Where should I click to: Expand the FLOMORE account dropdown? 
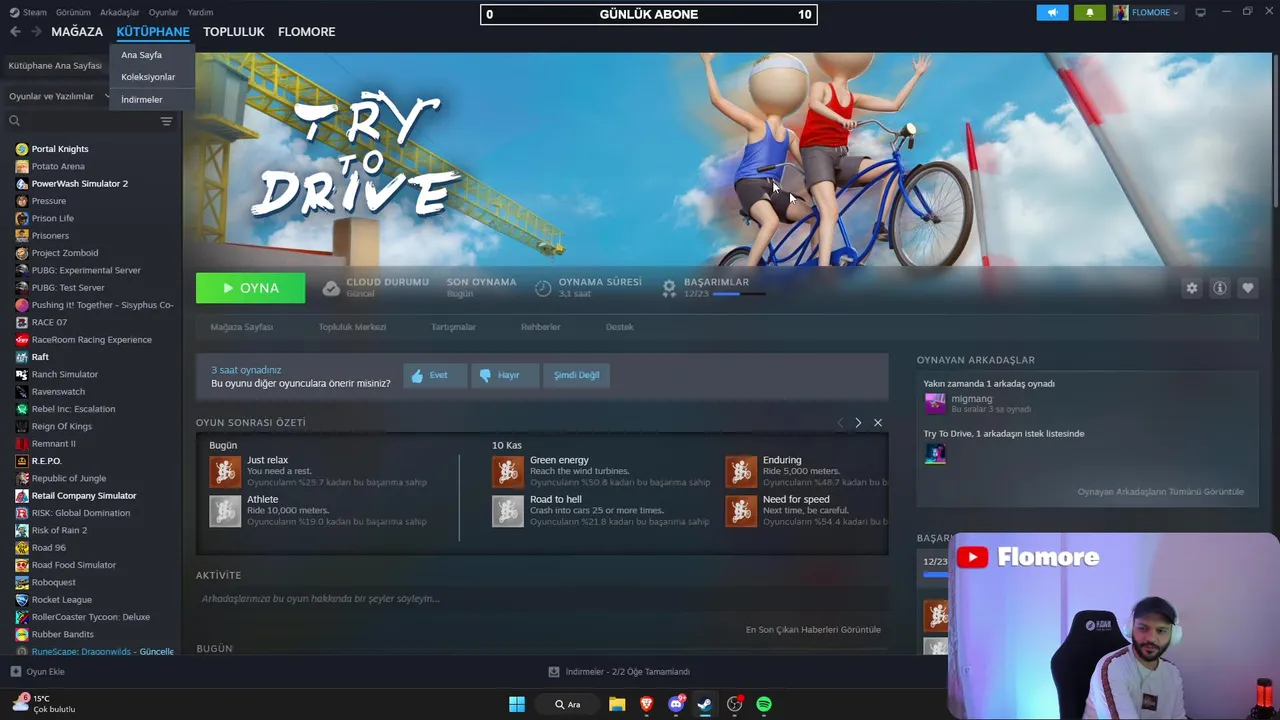point(1146,12)
